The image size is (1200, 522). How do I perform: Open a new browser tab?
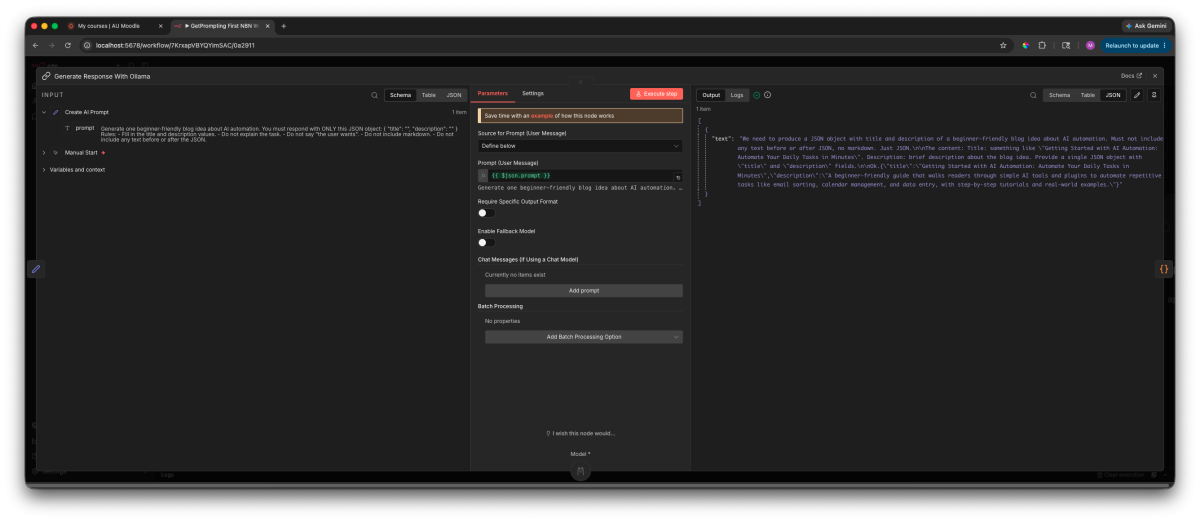283,26
